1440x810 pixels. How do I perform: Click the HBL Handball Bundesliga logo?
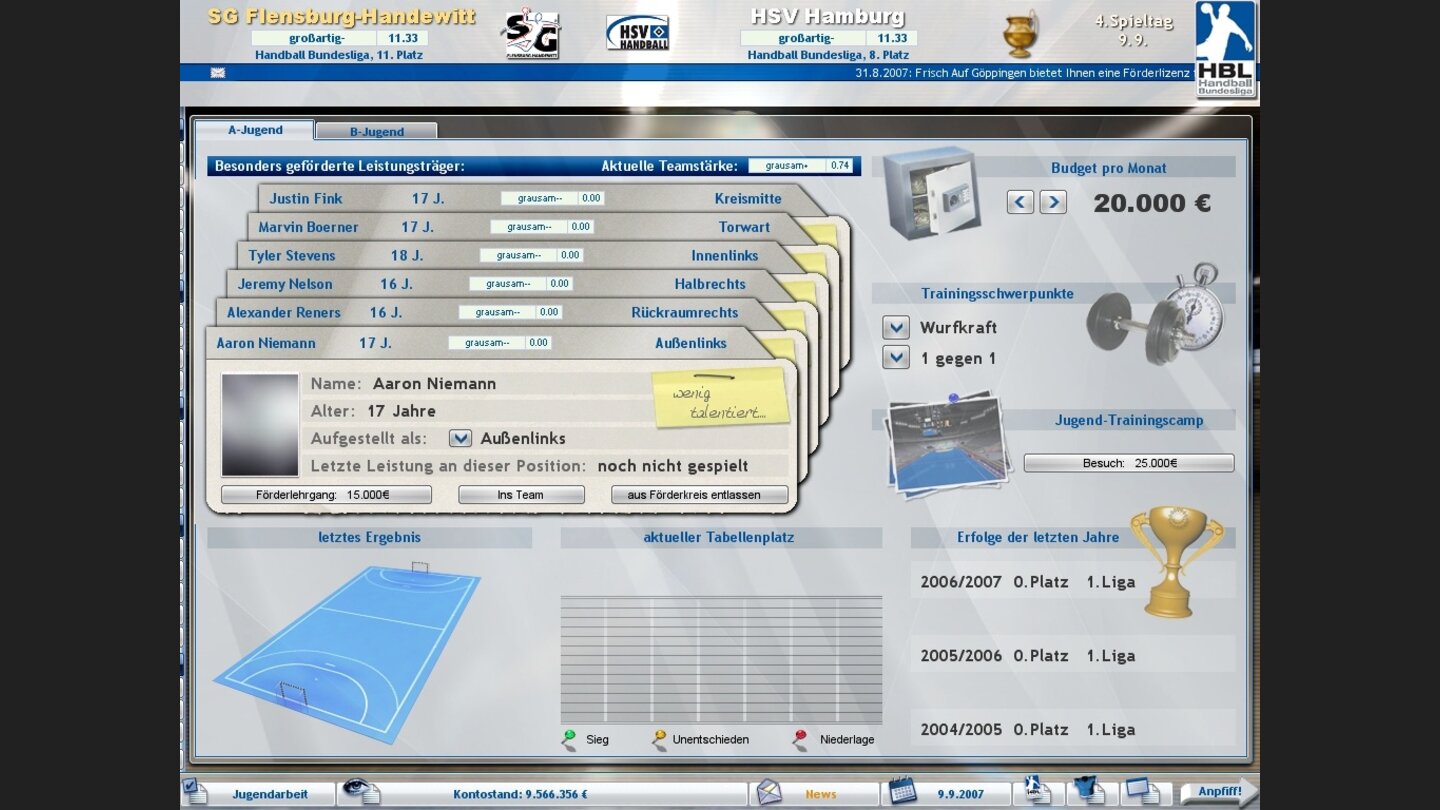click(x=1226, y=50)
